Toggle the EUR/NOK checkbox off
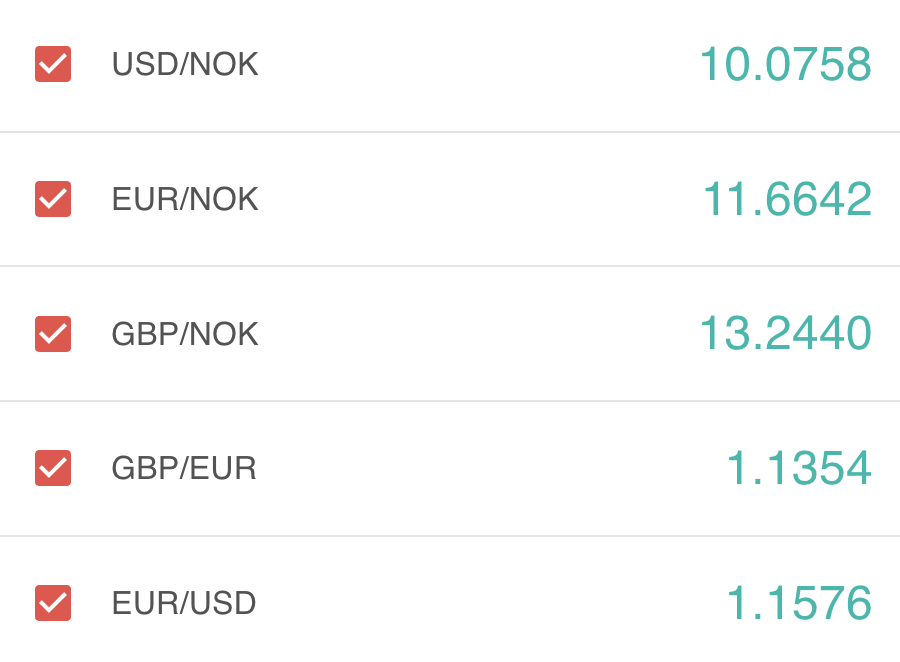The width and height of the screenshot is (900, 662). click(53, 199)
